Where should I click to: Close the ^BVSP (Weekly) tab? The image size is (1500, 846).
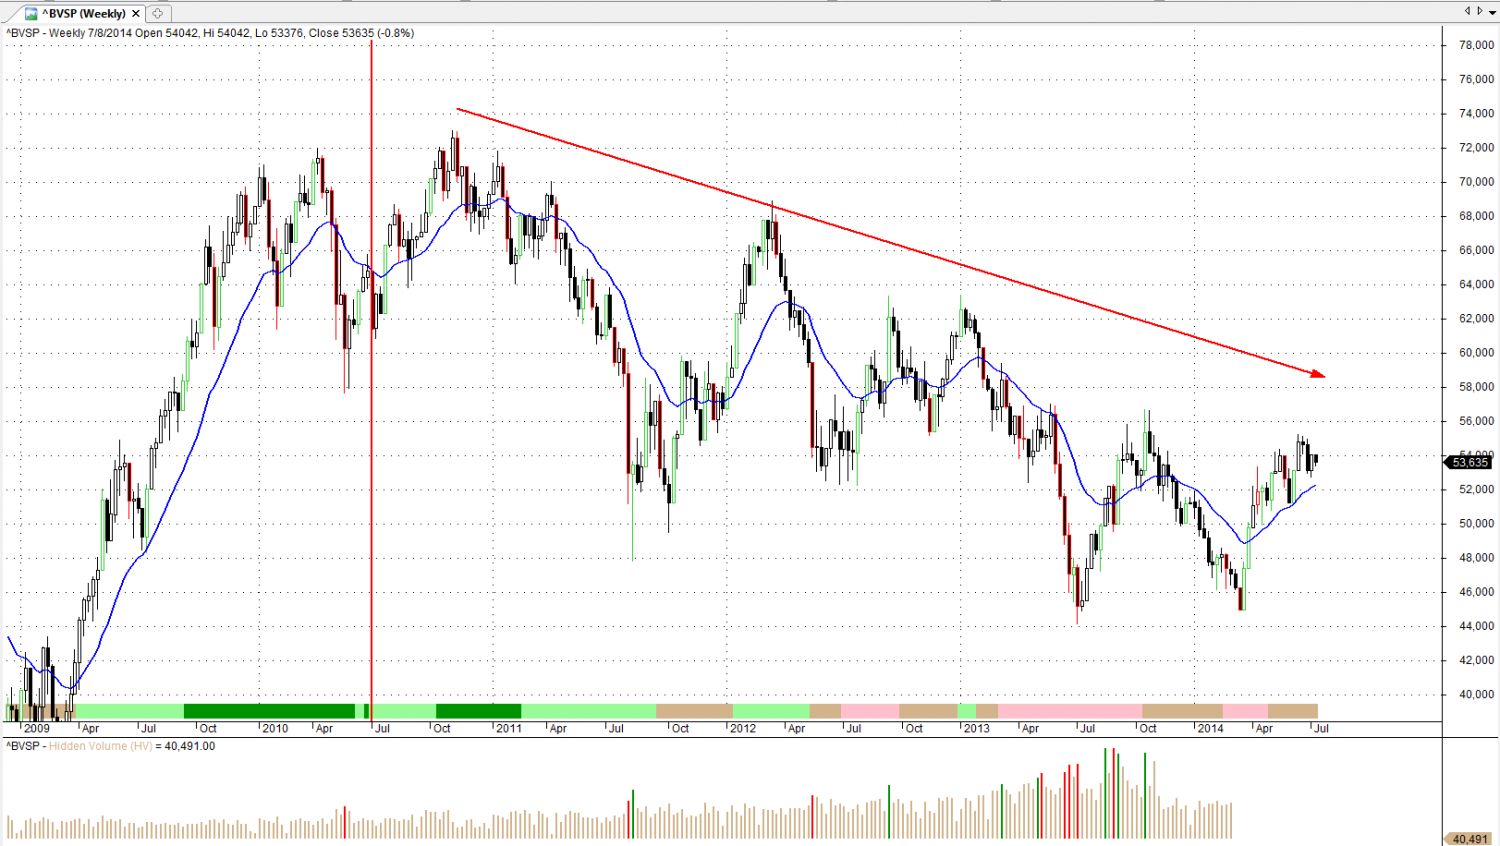point(136,13)
